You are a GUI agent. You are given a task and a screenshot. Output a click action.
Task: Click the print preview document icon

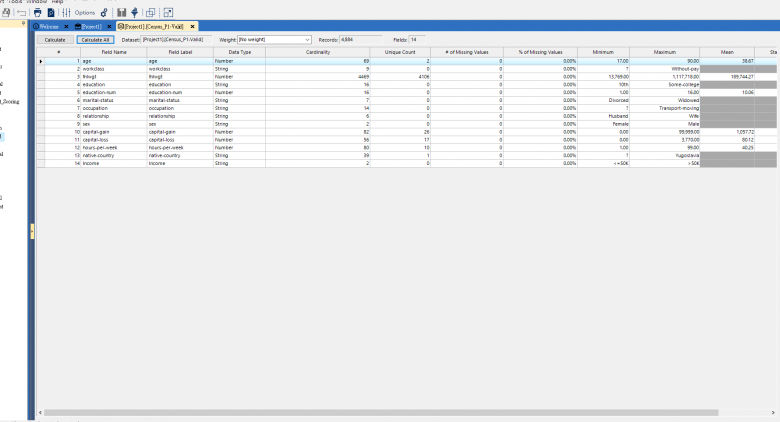pos(50,12)
